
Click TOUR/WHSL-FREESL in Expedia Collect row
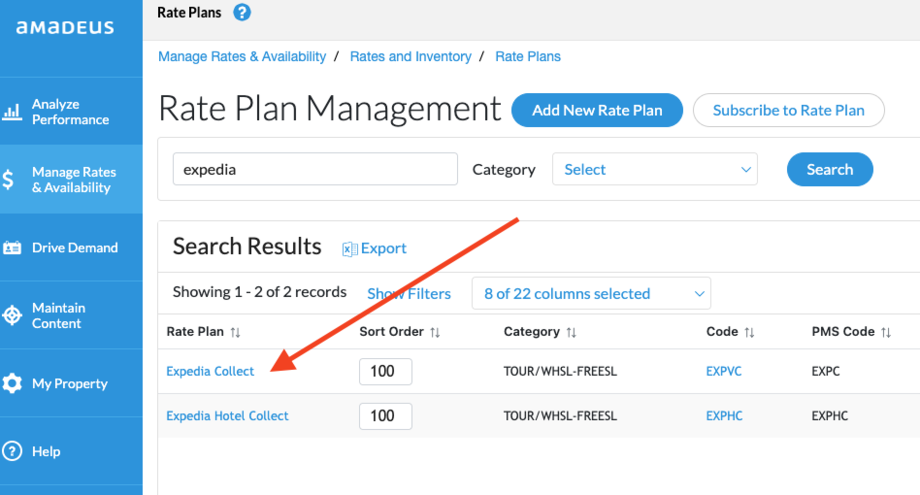tap(560, 371)
